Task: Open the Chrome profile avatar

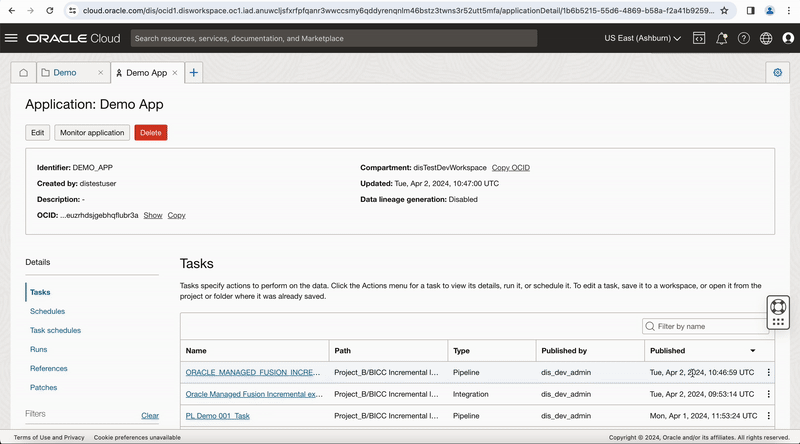Action: 770,10
